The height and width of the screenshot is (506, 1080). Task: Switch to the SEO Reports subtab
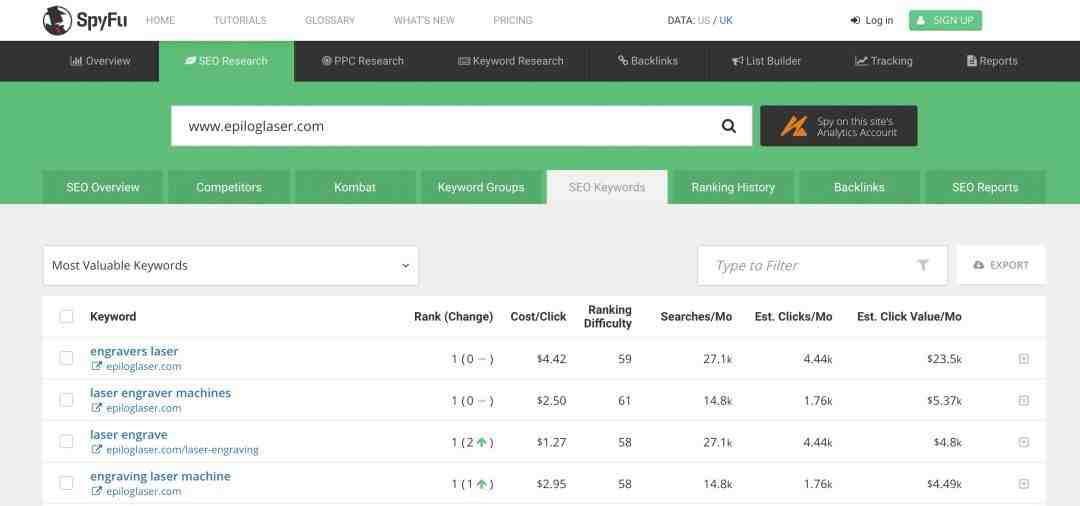(x=985, y=187)
